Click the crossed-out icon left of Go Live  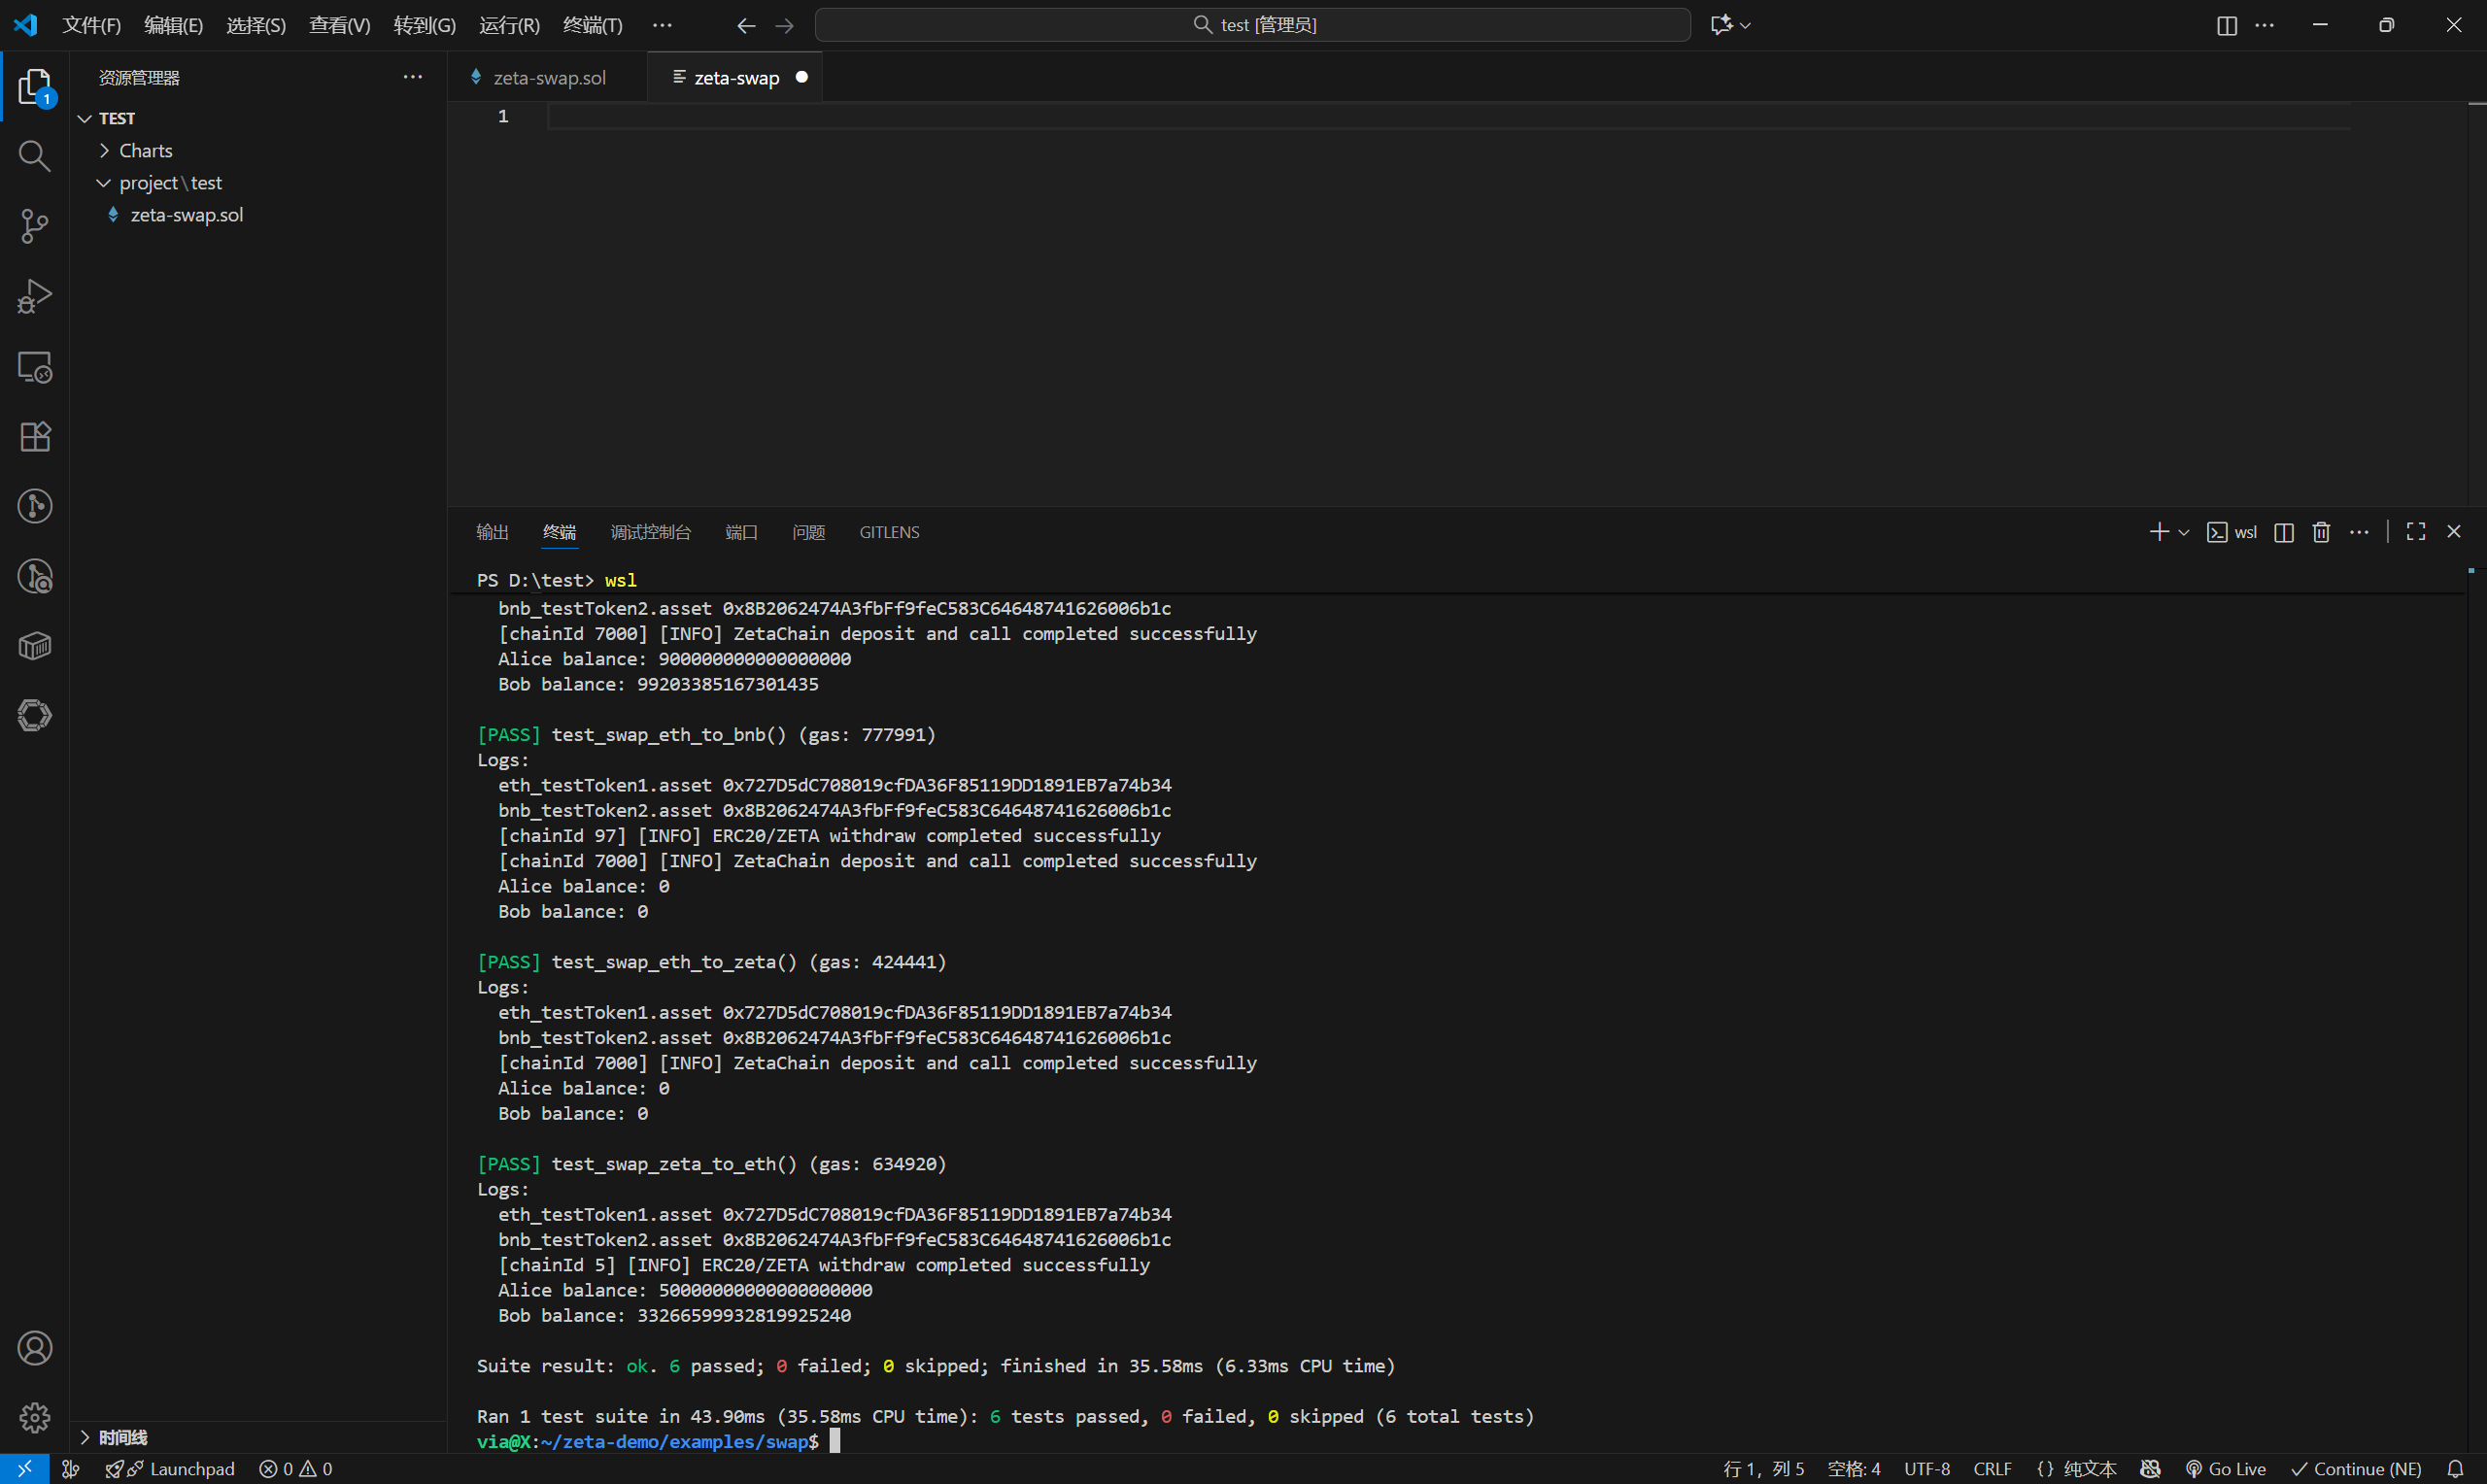click(x=2151, y=1469)
